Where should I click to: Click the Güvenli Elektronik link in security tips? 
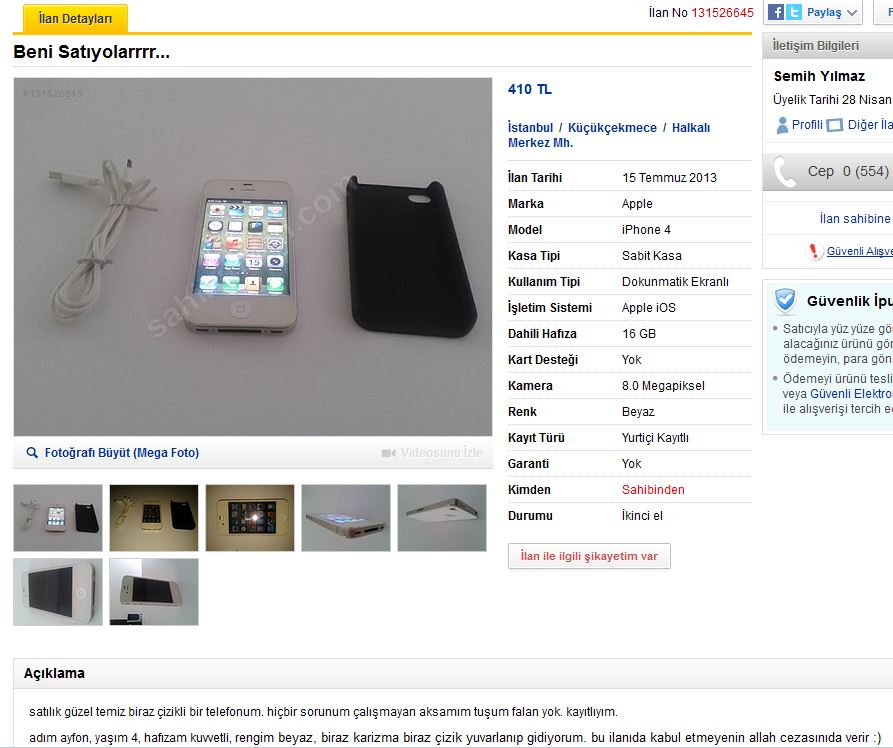(851, 394)
